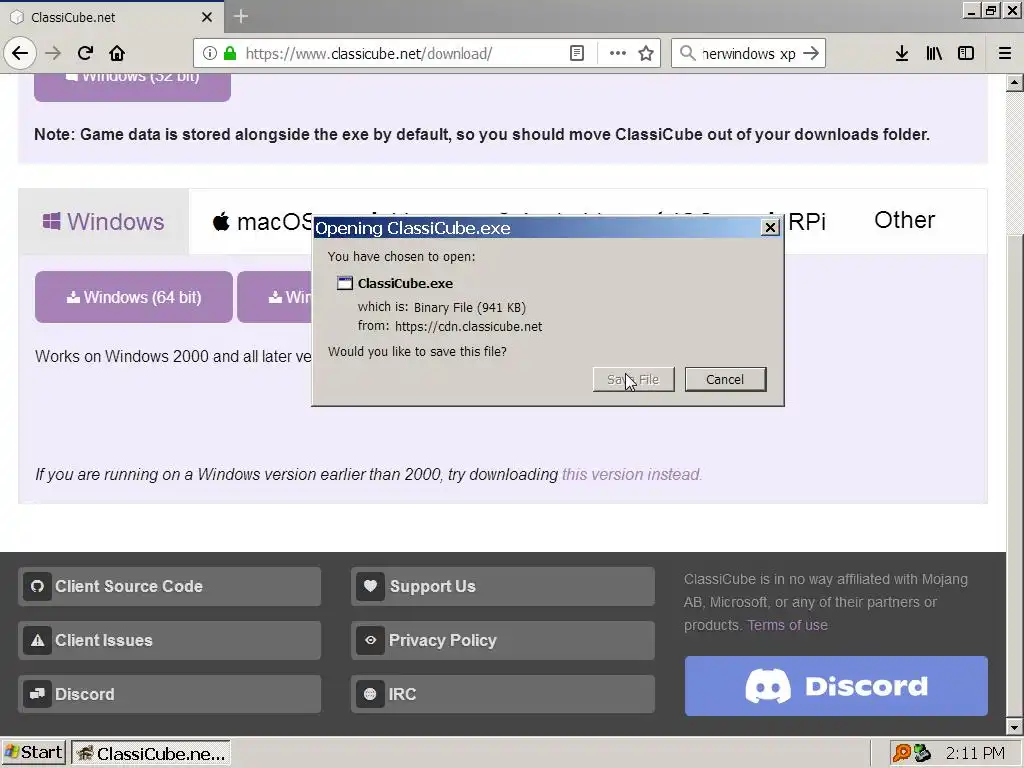
Task: Open Terms of use link
Action: point(788,625)
